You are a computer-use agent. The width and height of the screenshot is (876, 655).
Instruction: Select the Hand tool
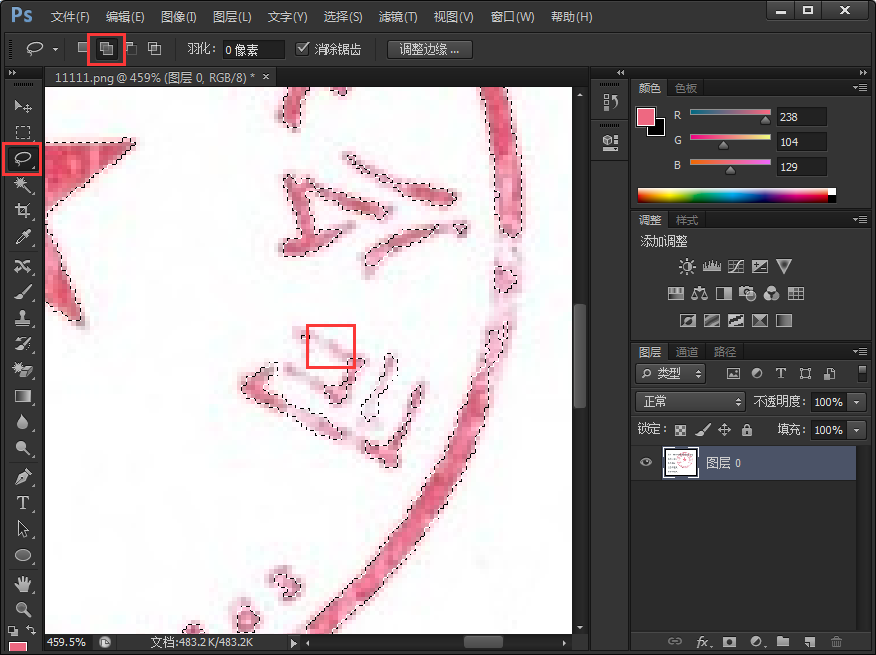(22, 584)
